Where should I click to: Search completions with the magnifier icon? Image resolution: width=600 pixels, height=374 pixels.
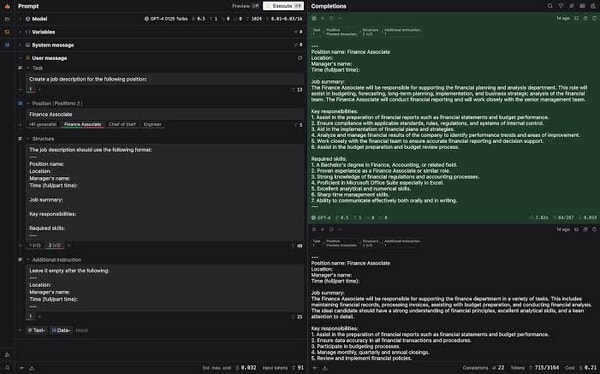(550, 6)
